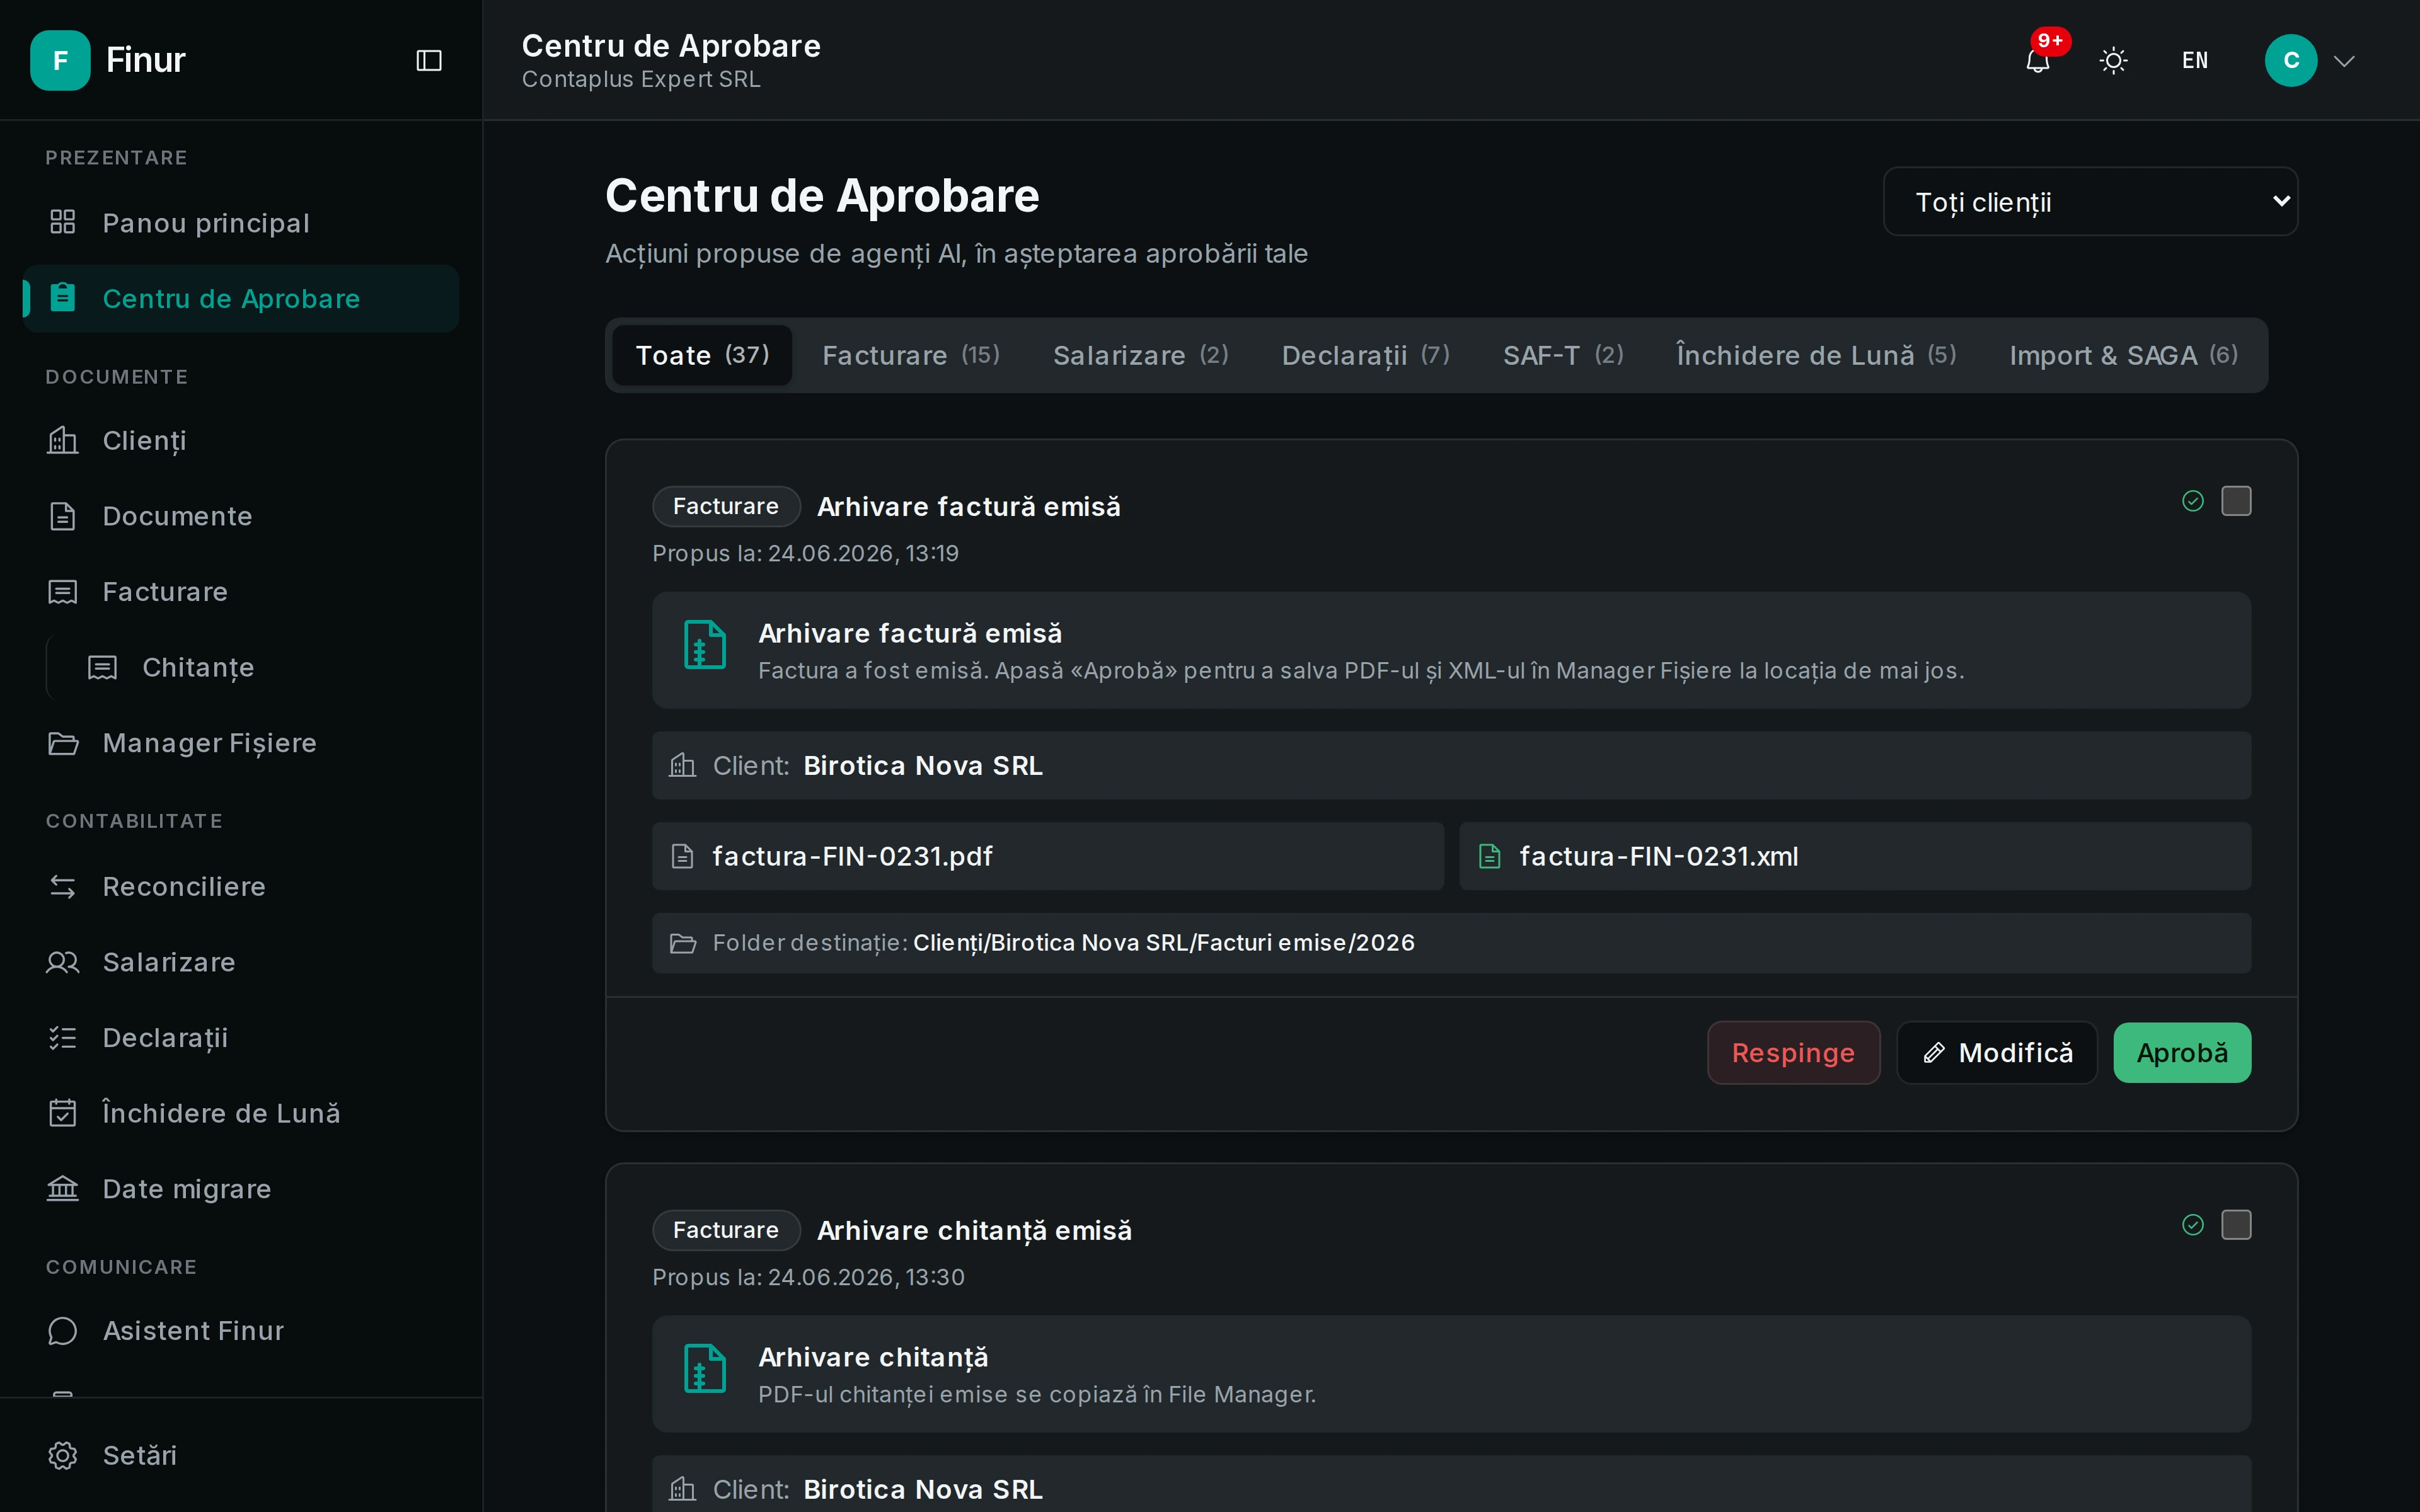
Task: Open Date migrare in sidebar
Action: point(241,1189)
